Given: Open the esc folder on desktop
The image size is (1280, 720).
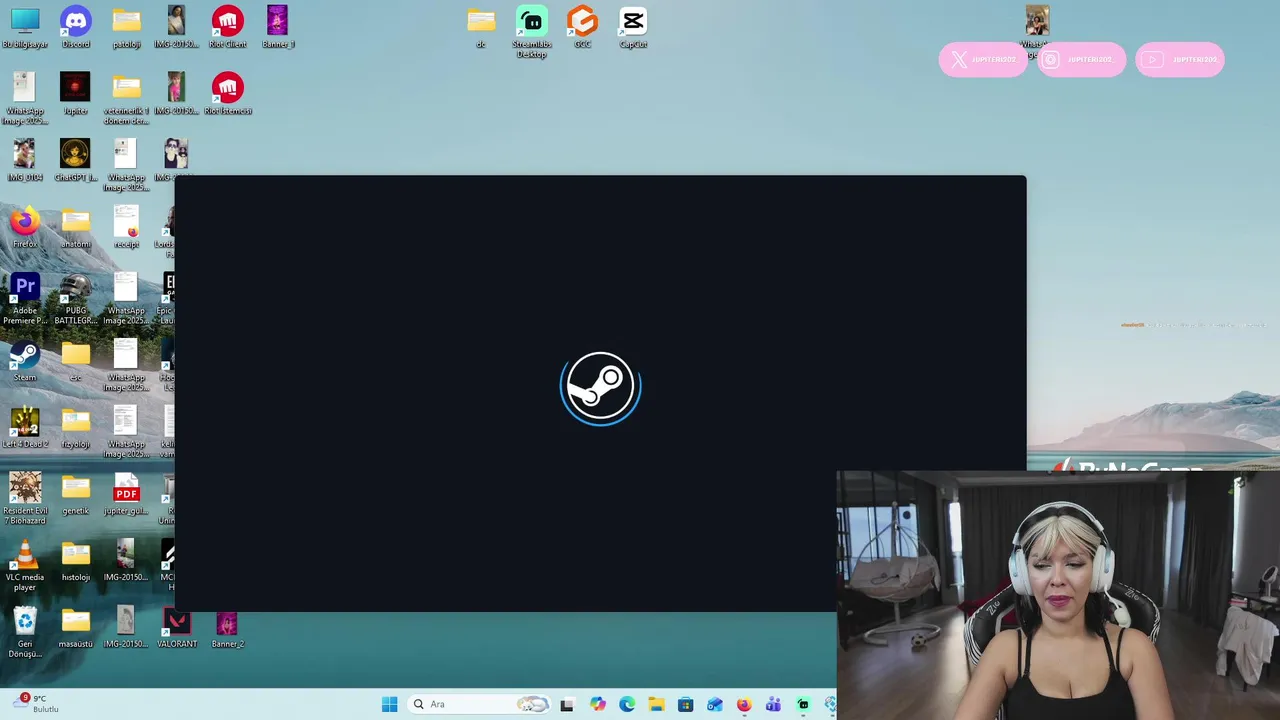Looking at the screenshot, I should tap(75, 361).
